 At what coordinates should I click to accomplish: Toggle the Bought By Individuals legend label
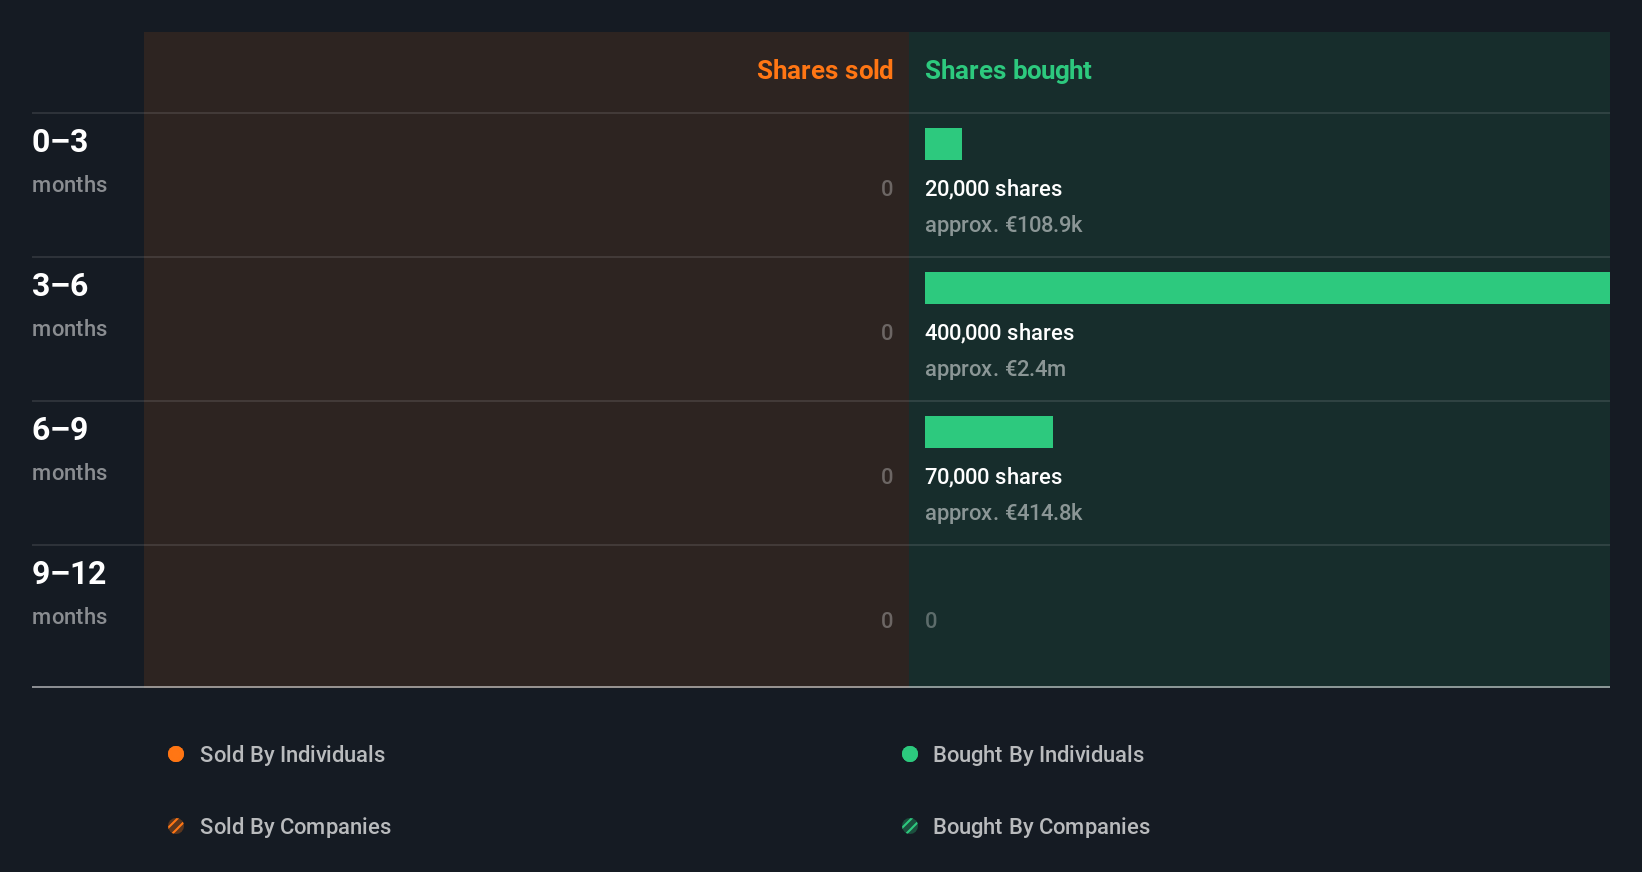coord(1038,754)
